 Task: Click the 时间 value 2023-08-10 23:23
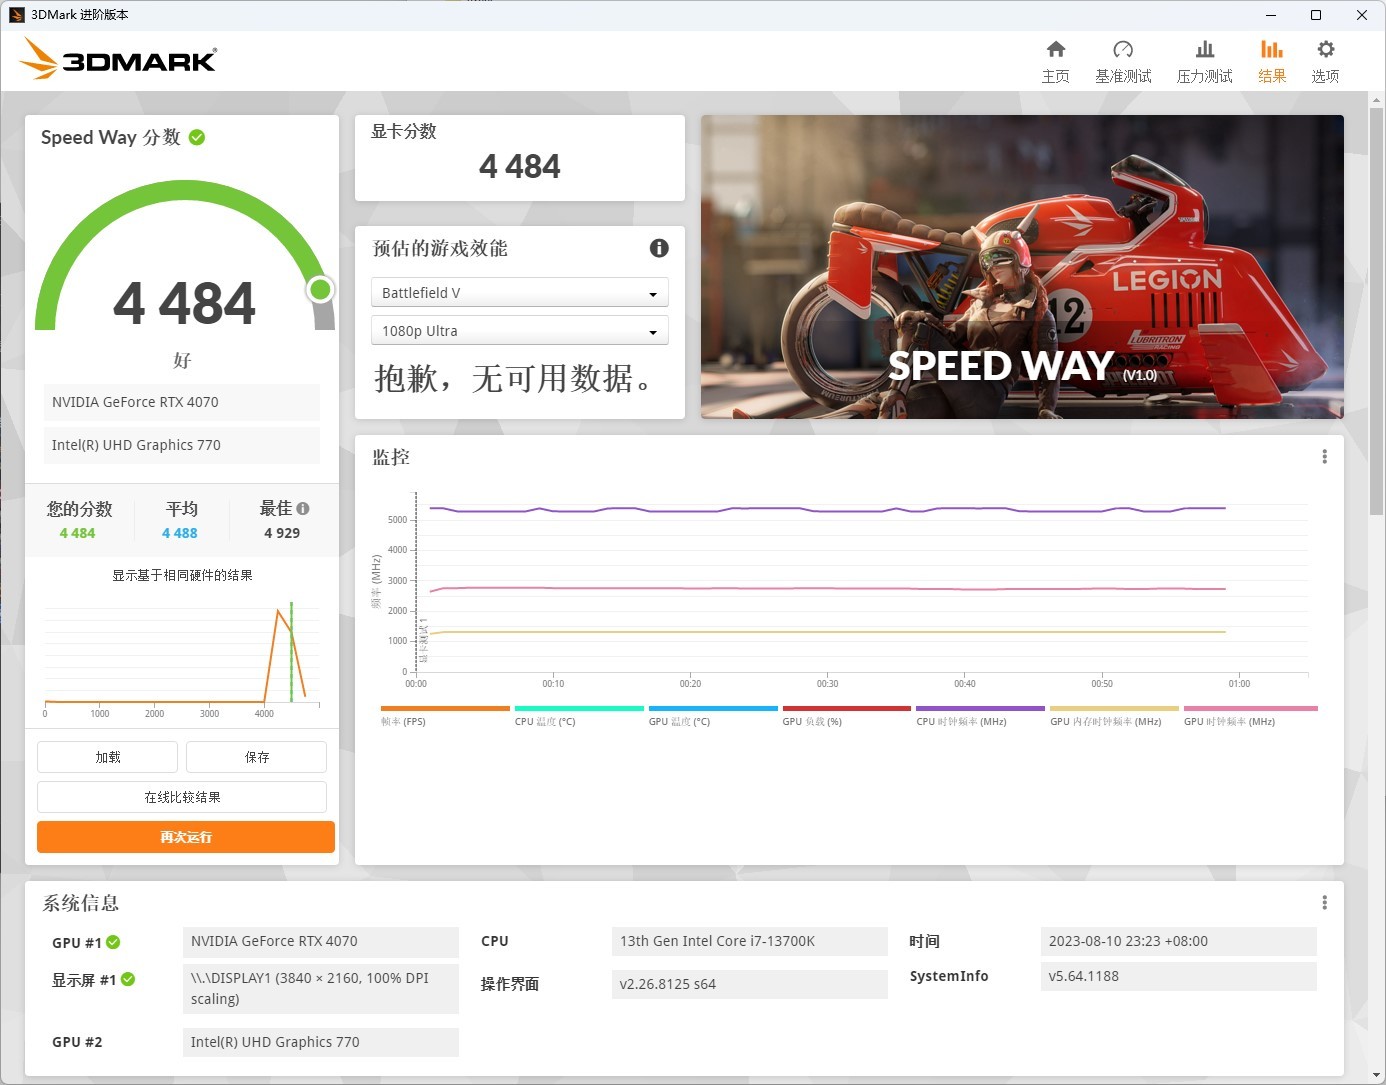click(1178, 941)
